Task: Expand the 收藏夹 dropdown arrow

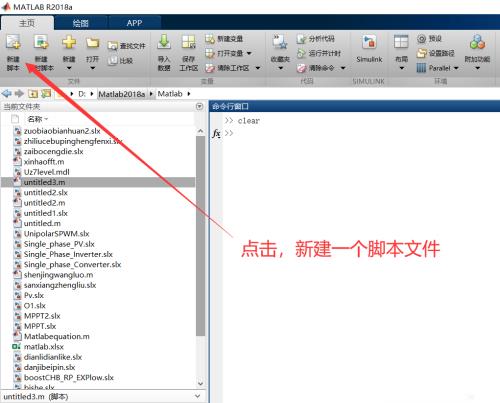Action: [280, 68]
